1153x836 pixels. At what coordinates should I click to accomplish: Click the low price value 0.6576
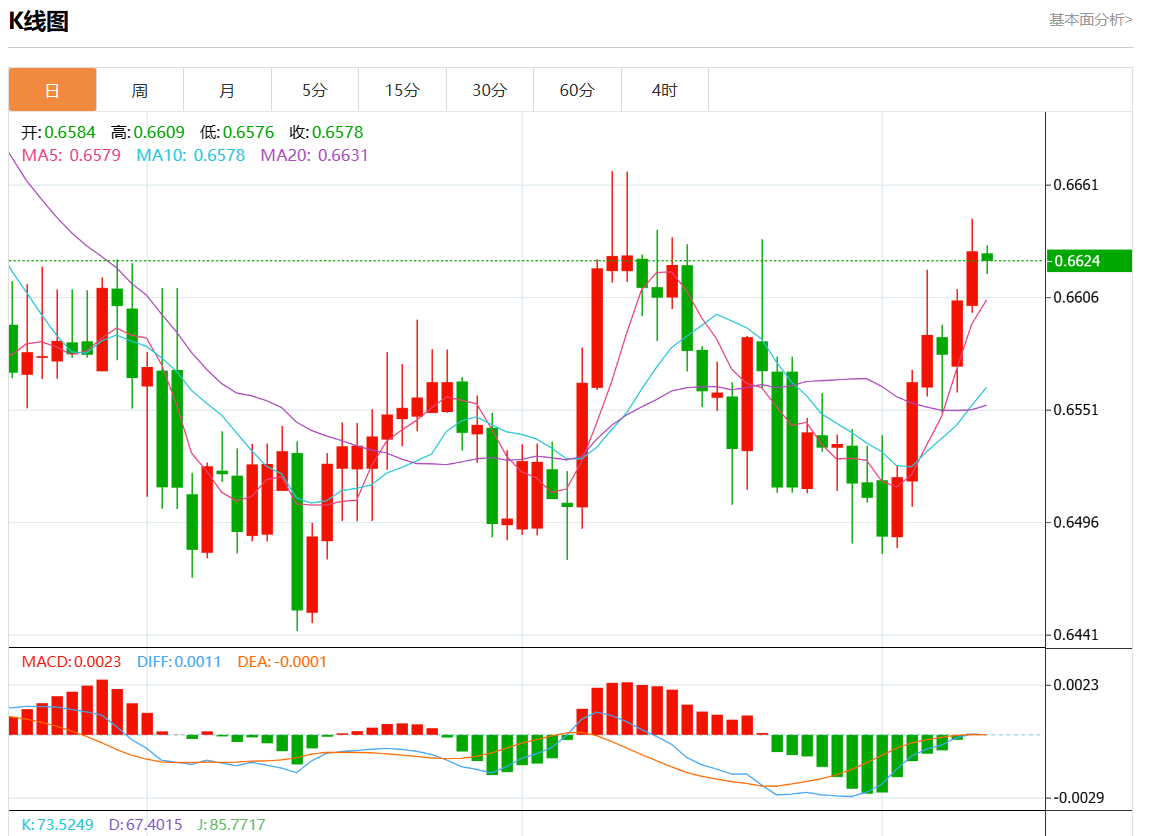pos(249,132)
